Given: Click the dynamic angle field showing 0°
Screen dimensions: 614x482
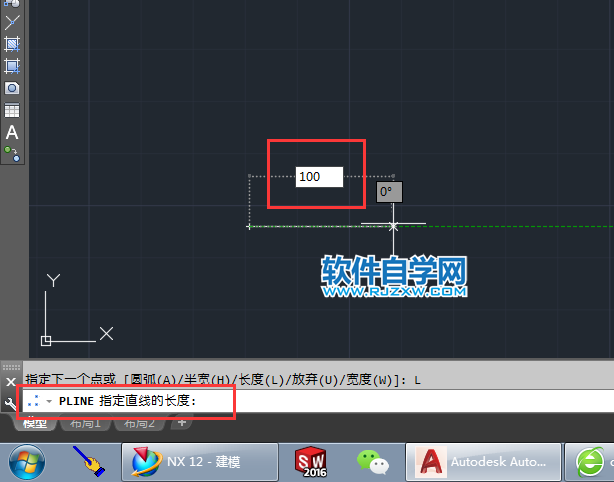Looking at the screenshot, I should click(389, 192).
